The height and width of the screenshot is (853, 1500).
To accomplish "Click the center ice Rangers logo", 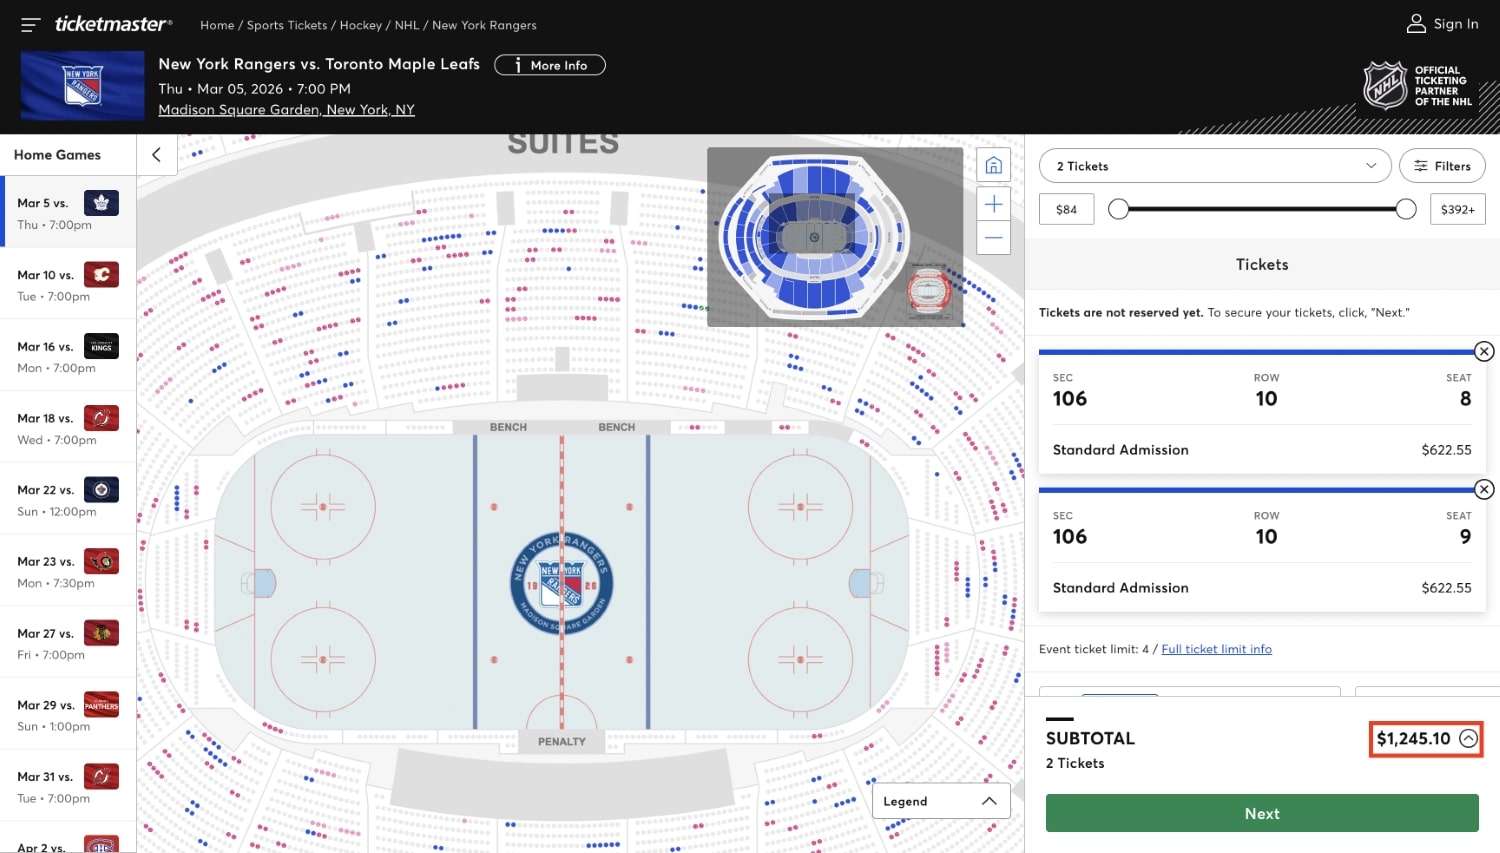I will [561, 584].
